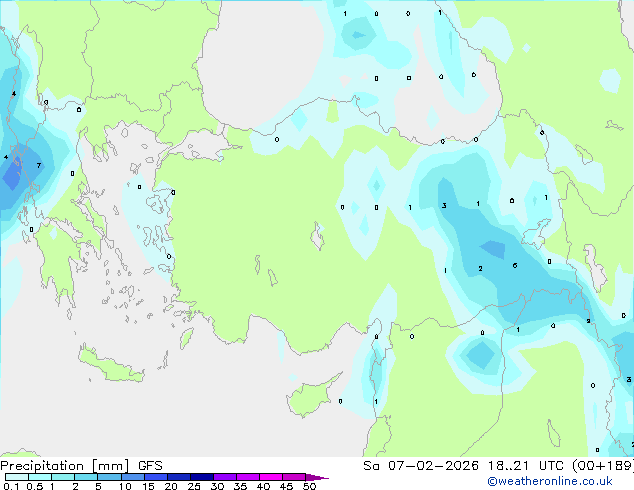Pick the 20–25 mm legend swatch
The width and height of the screenshot is (634, 490).
click(x=179, y=477)
